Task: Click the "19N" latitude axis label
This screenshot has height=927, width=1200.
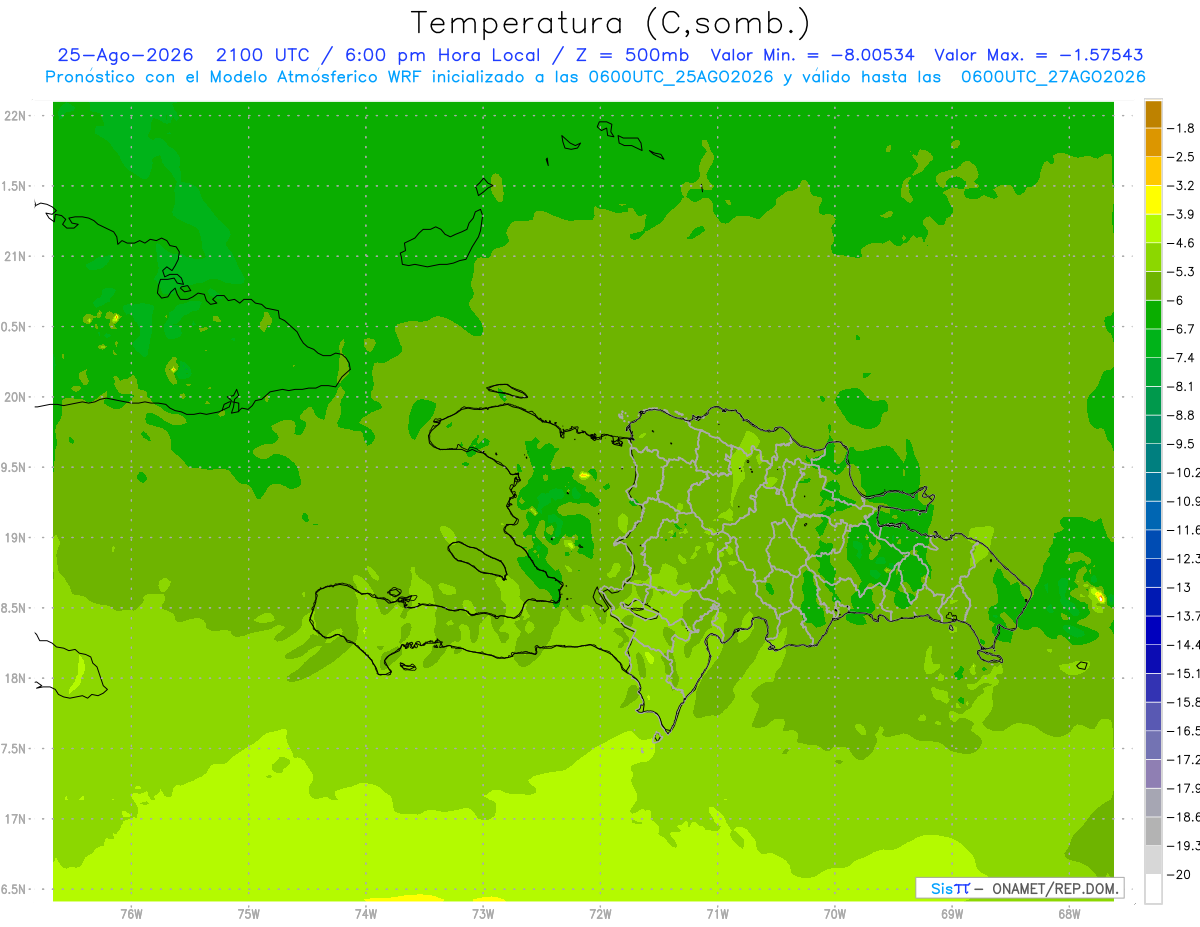Action: (x=14, y=538)
